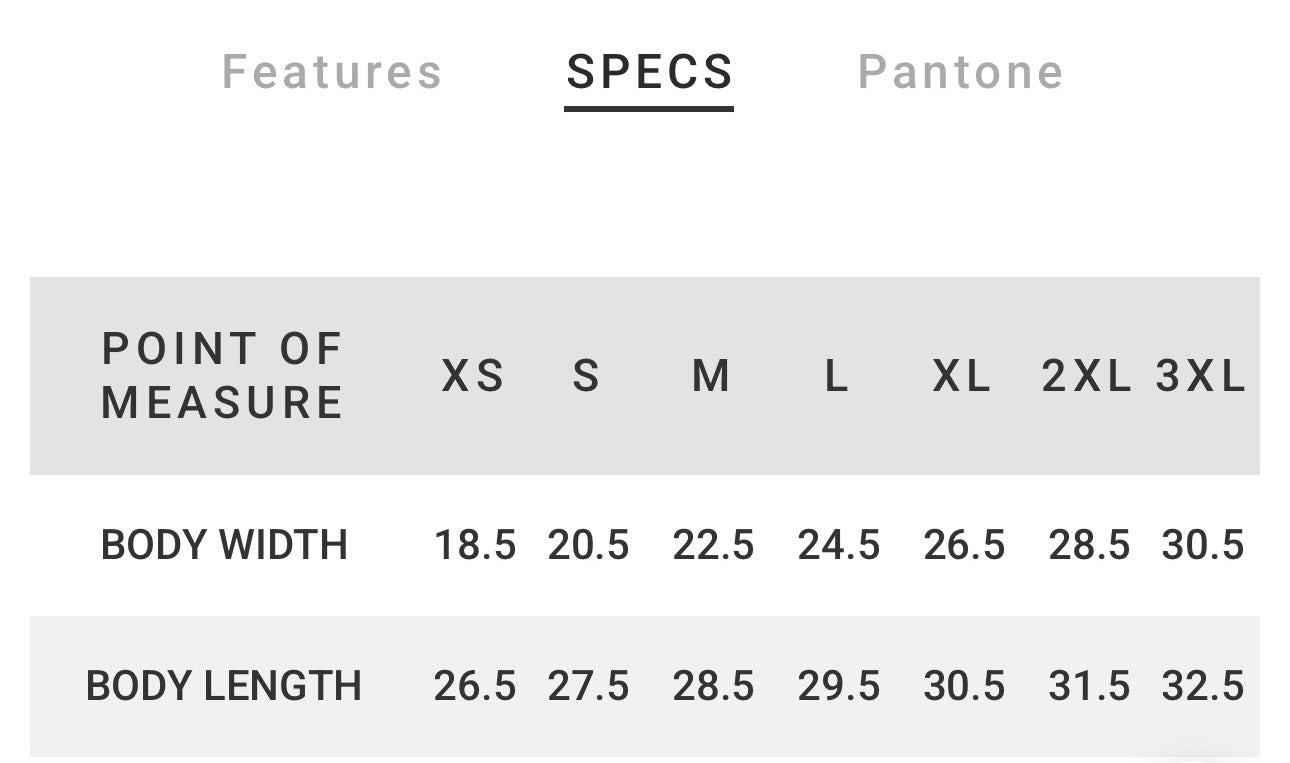
Task: Select the L size column header
Action: pos(837,377)
